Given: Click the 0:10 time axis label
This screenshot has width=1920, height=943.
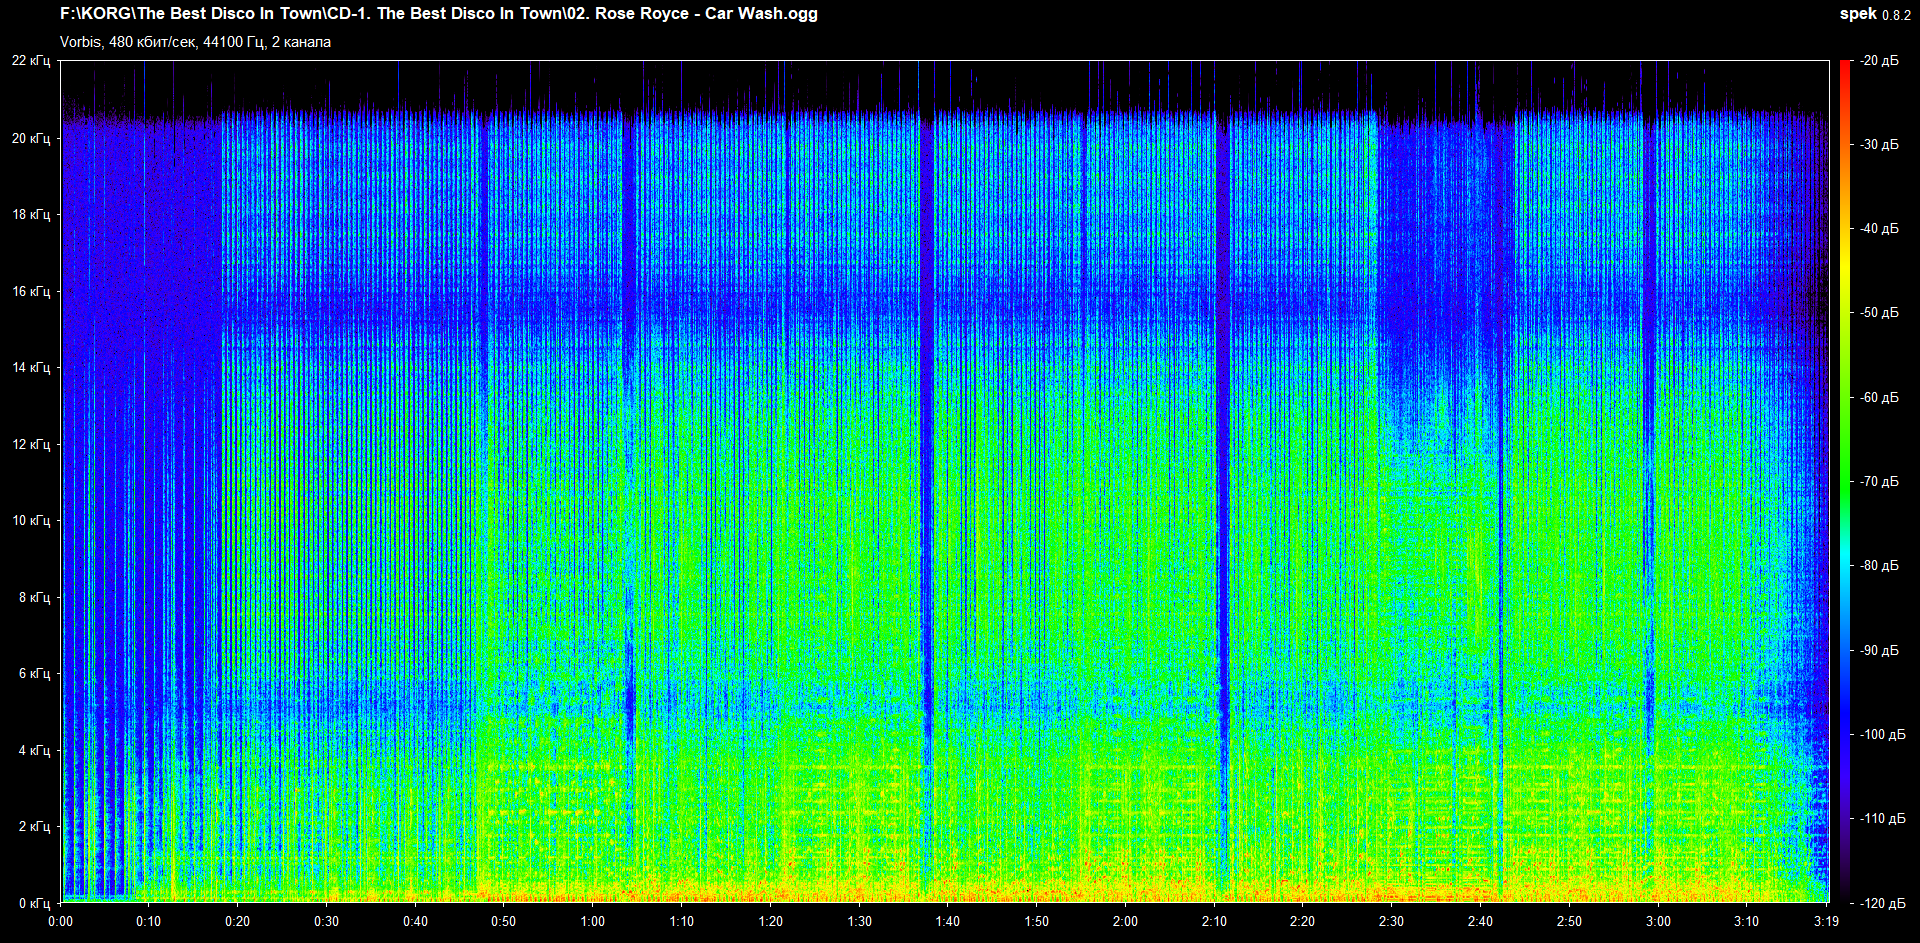Looking at the screenshot, I should point(149,921).
